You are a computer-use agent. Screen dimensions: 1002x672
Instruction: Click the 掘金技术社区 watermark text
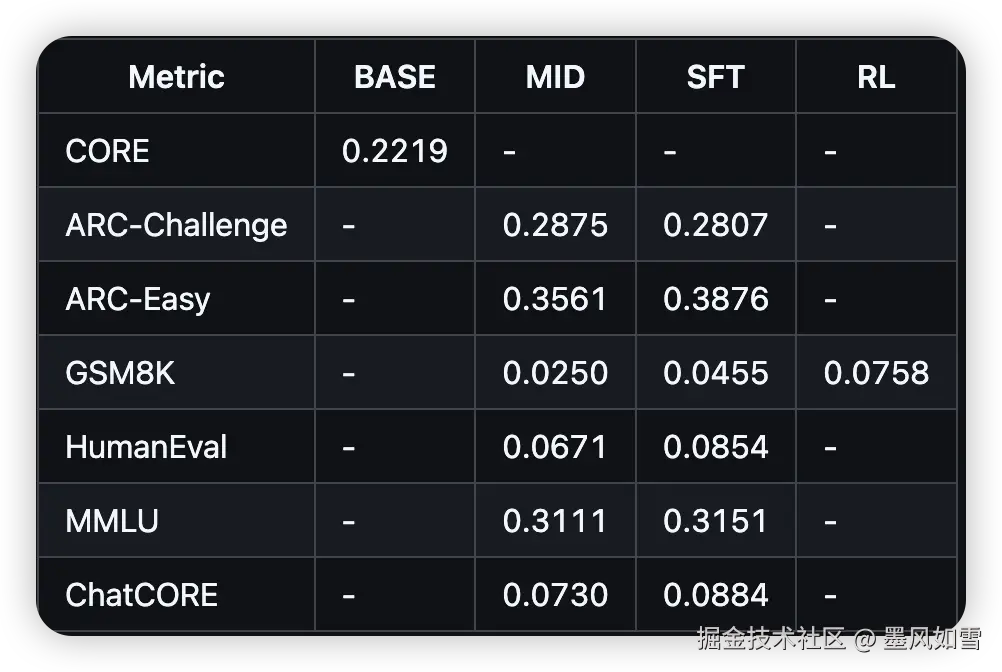click(x=771, y=638)
